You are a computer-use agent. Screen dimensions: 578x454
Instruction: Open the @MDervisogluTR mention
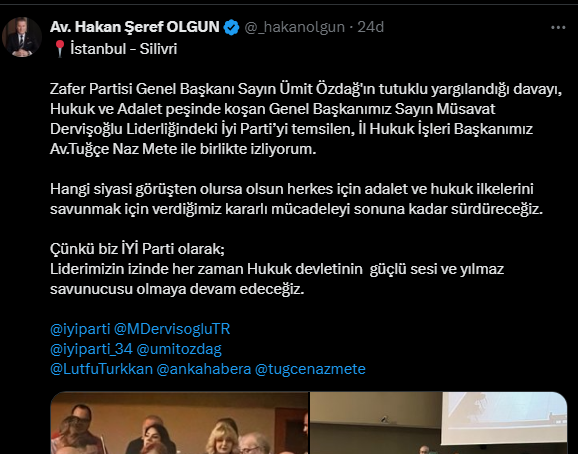click(172, 329)
